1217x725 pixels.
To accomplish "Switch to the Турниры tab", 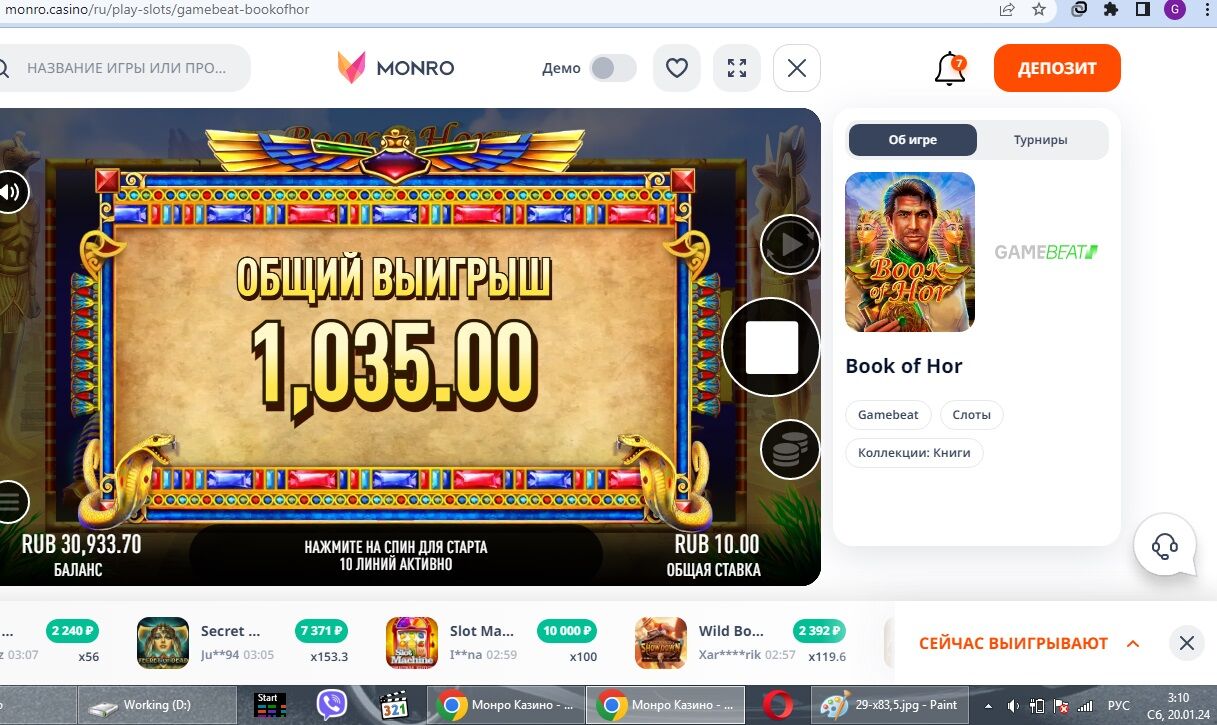I will [1040, 140].
